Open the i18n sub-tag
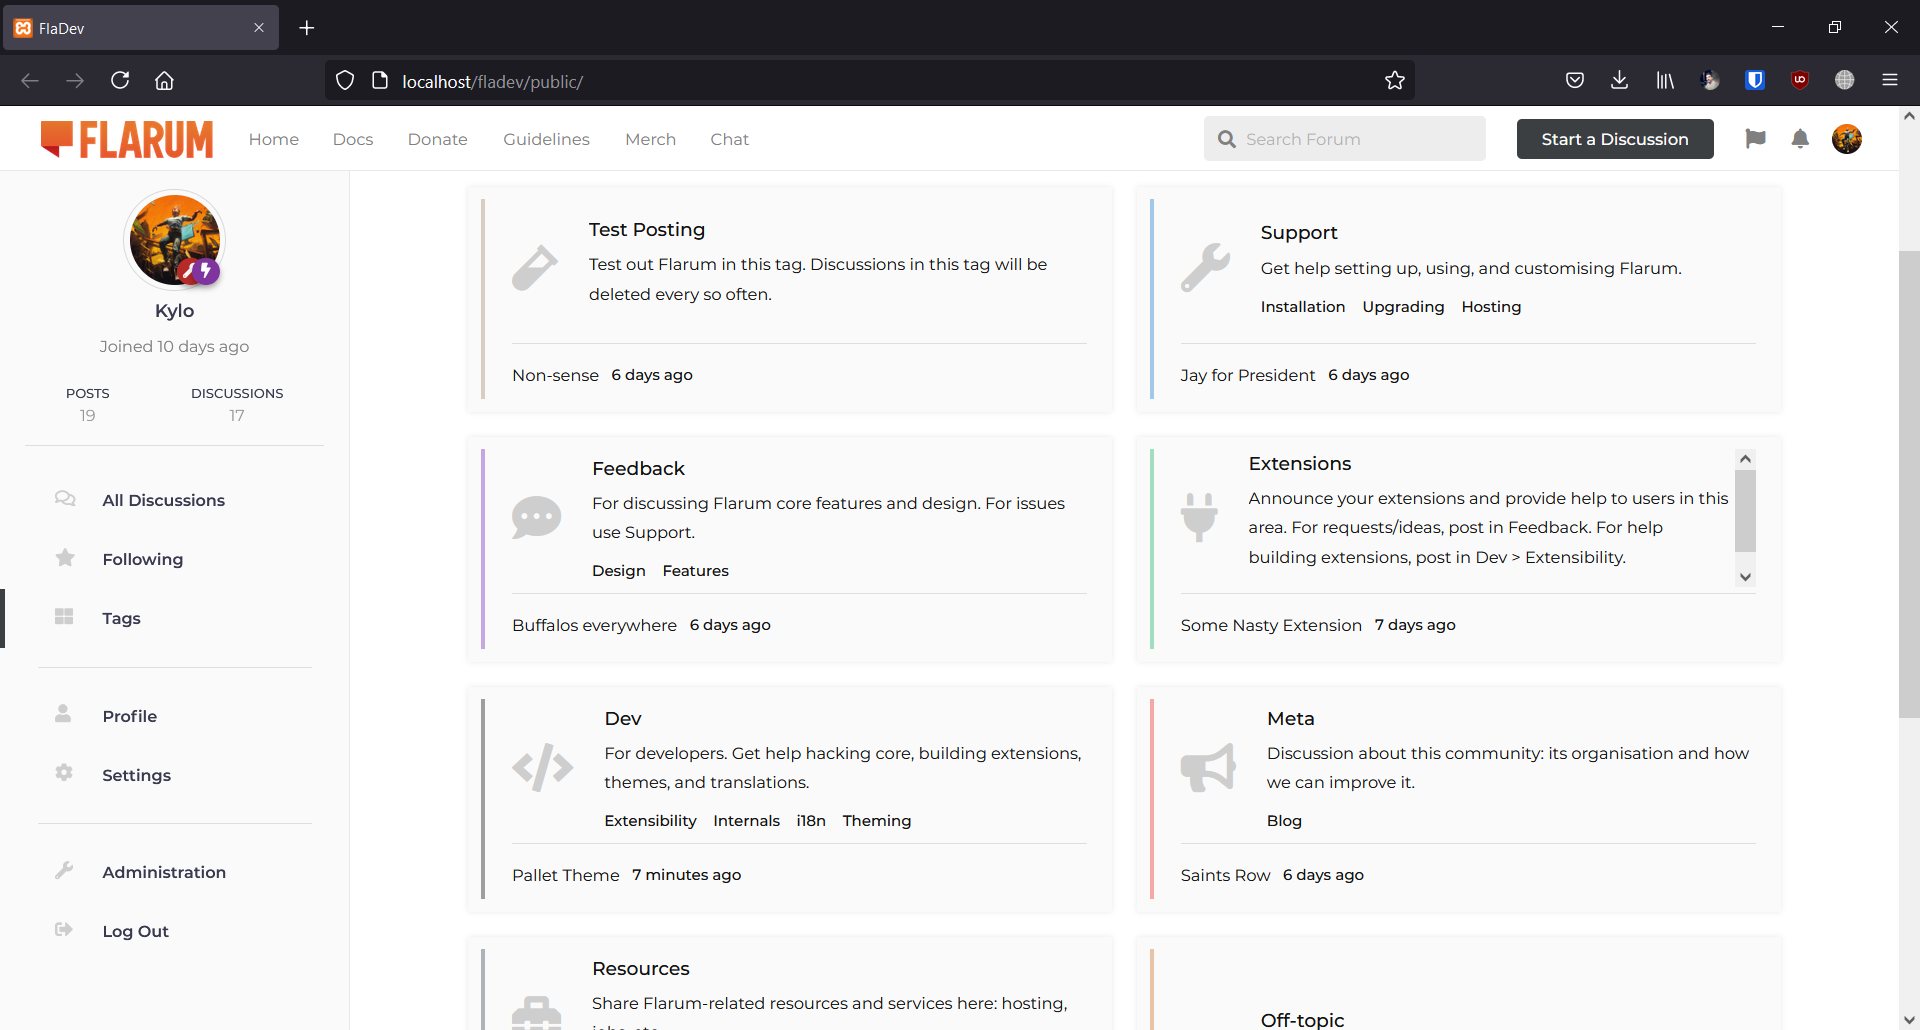Image resolution: width=1920 pixels, height=1030 pixels. coord(811,820)
